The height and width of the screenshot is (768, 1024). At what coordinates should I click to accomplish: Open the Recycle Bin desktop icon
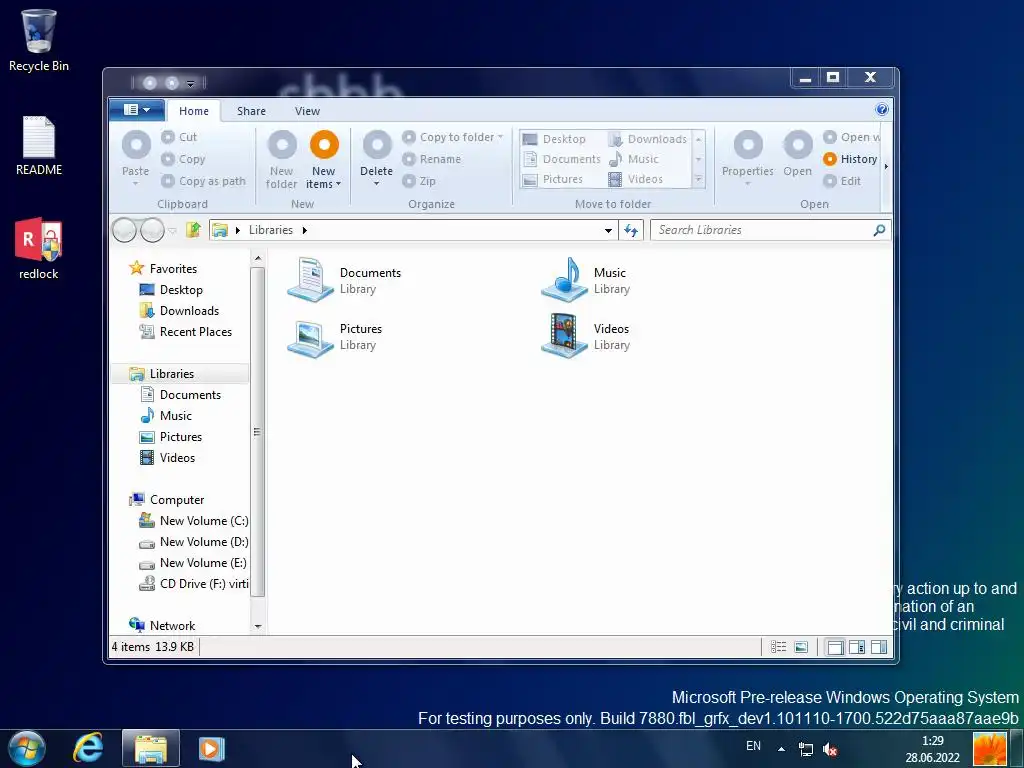[x=39, y=40]
